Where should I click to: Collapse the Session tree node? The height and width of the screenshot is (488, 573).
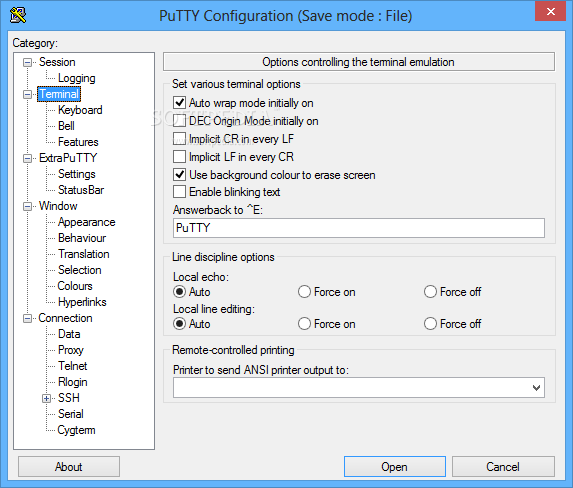27,63
